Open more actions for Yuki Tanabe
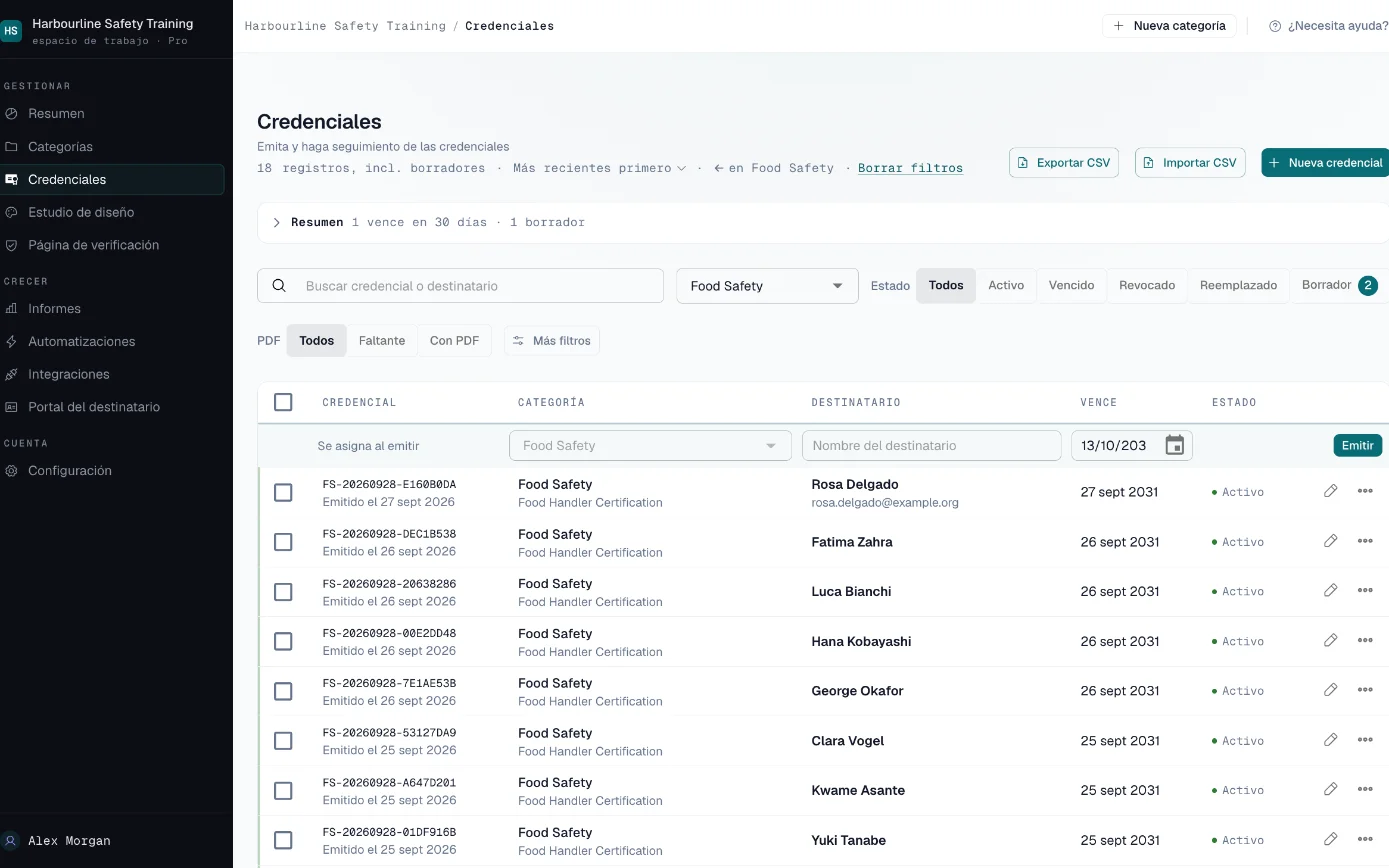 point(1365,840)
